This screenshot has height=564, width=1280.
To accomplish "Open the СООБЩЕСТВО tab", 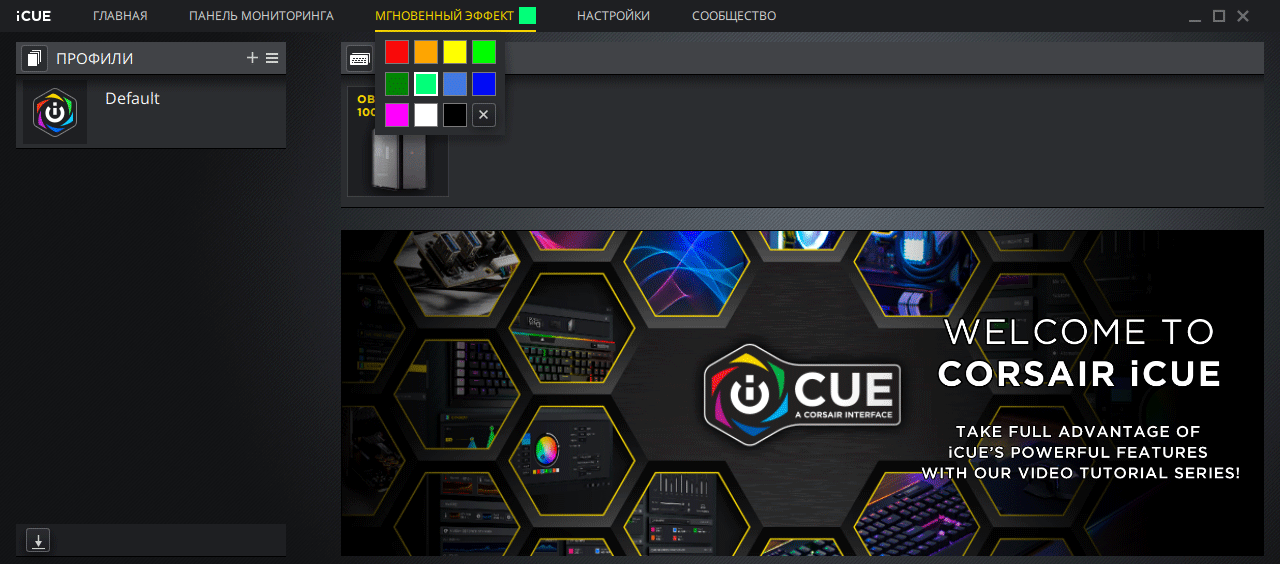I will pos(734,16).
